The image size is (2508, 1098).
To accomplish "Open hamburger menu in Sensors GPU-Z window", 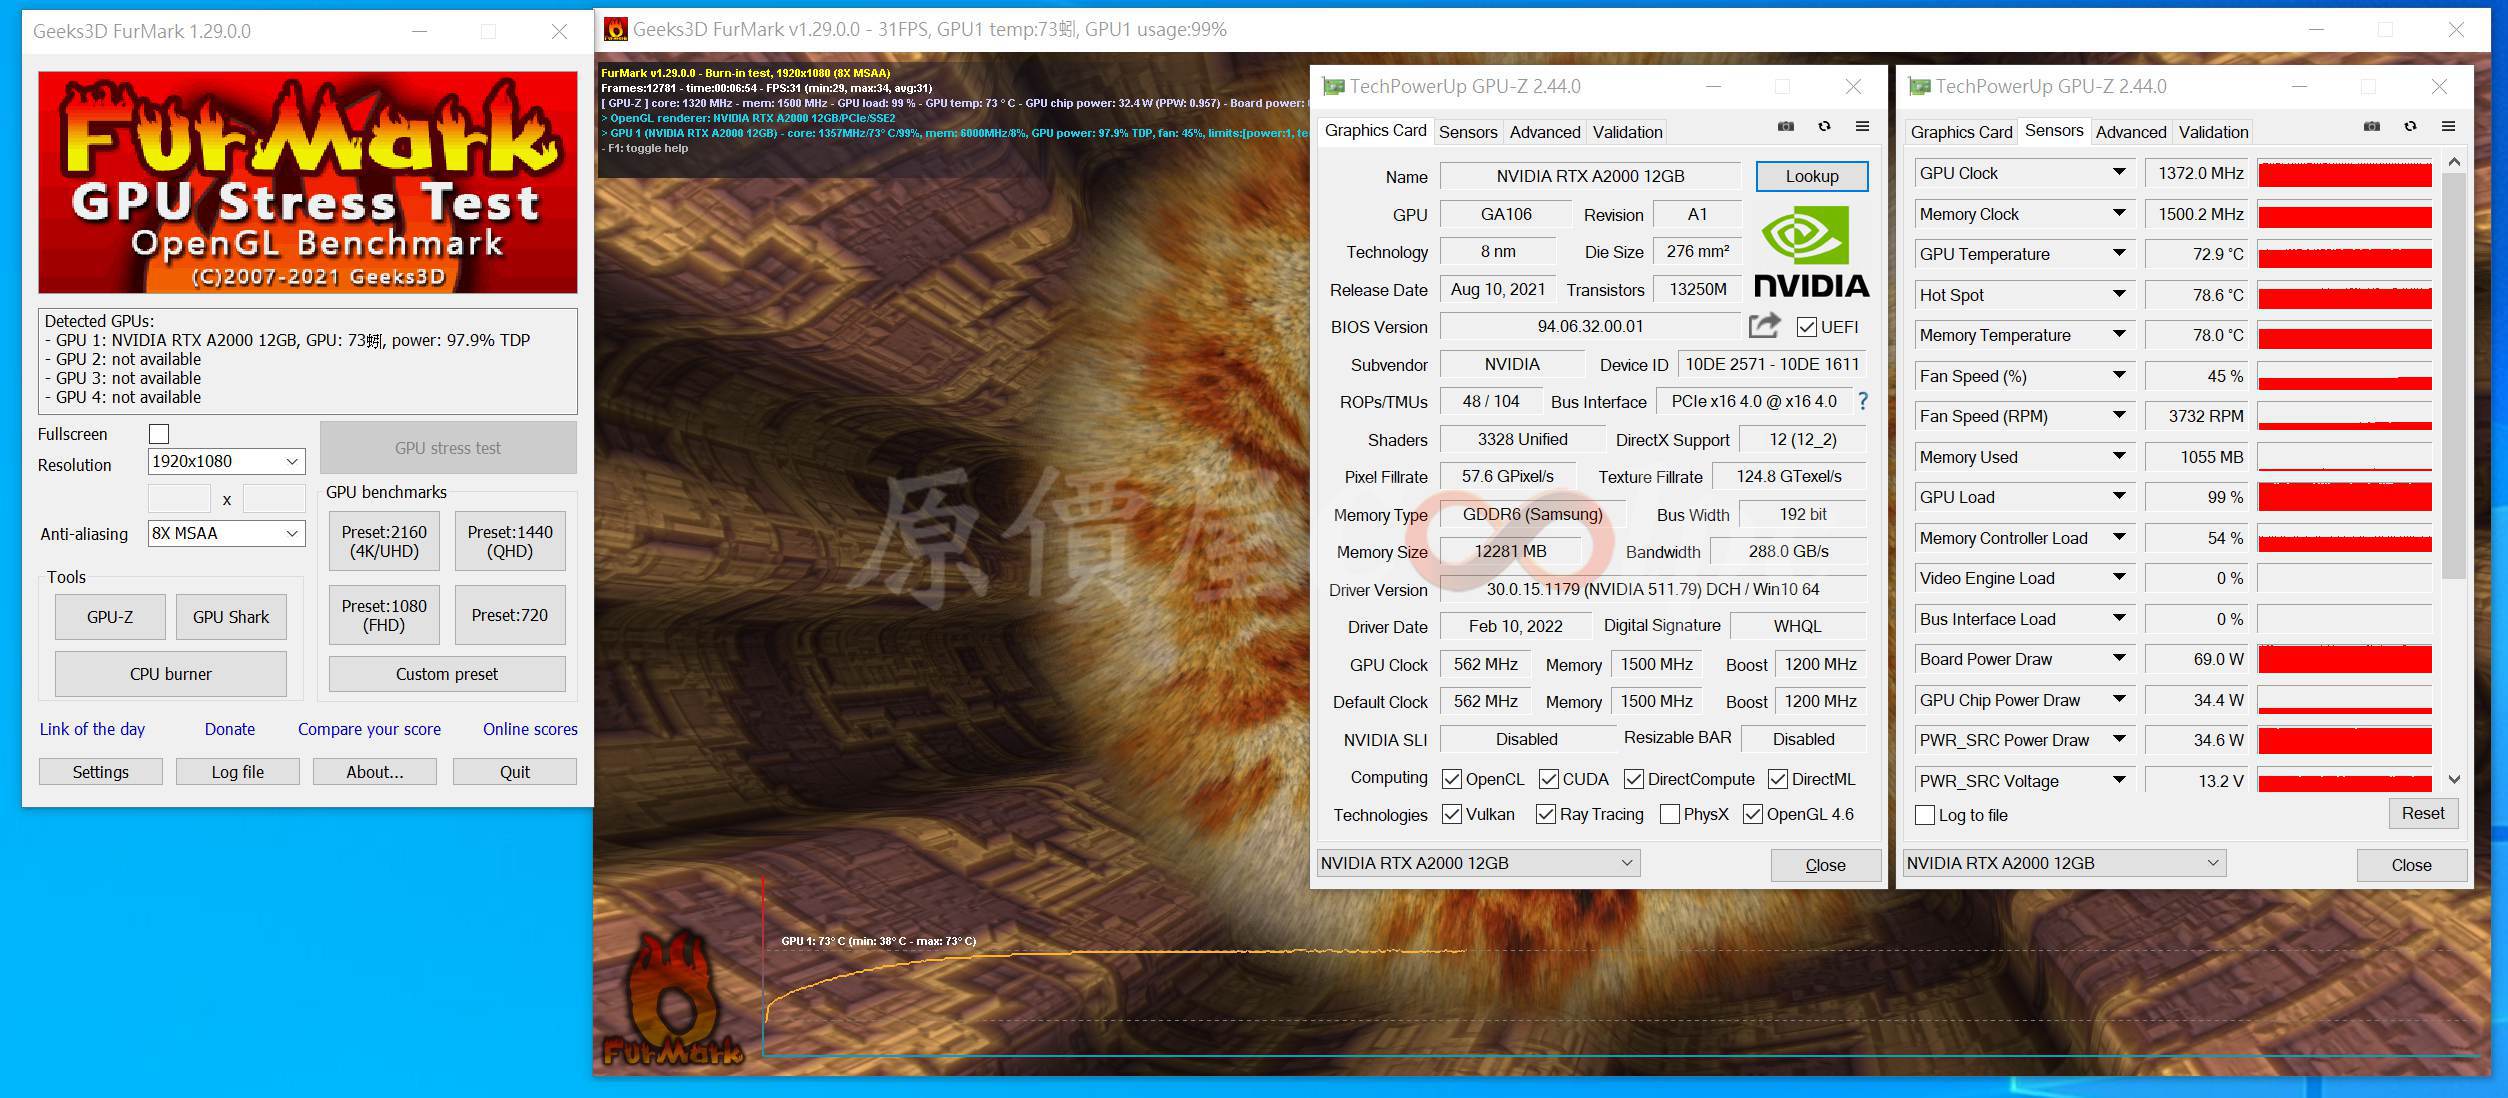I will tap(2448, 127).
